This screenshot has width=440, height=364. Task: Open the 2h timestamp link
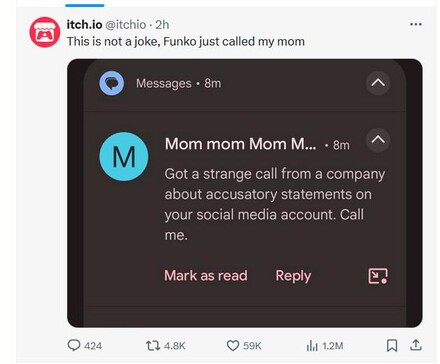[x=162, y=24]
